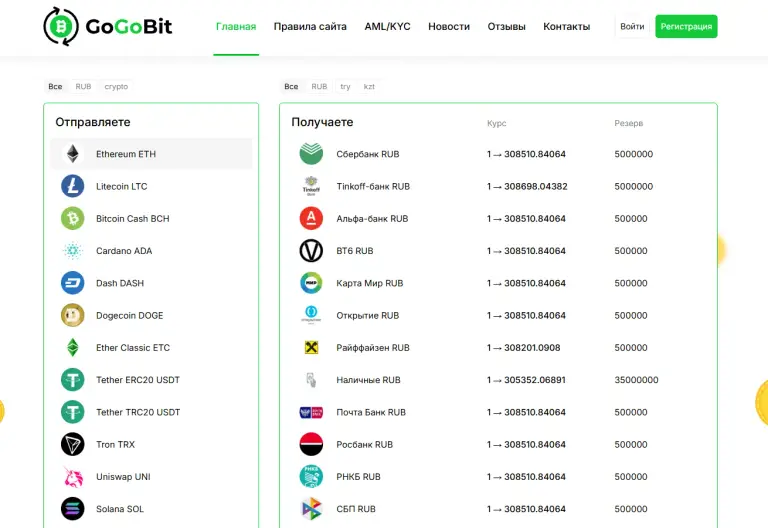Pick the Почта Банк RUB icon
This screenshot has height=528, width=768.
point(311,412)
